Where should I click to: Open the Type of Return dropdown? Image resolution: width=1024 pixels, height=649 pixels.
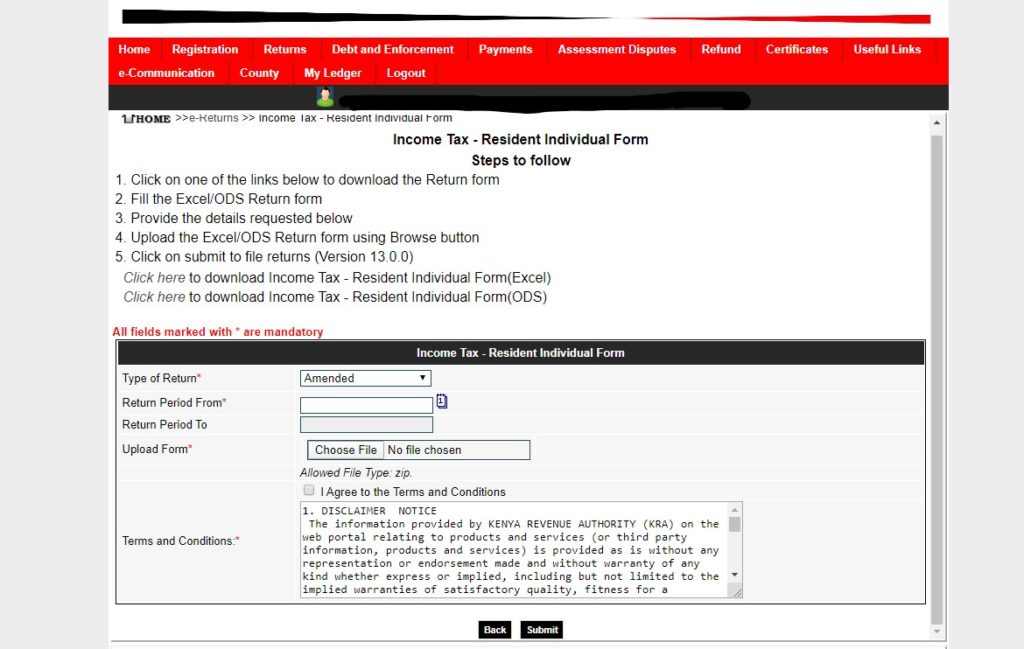(x=365, y=378)
